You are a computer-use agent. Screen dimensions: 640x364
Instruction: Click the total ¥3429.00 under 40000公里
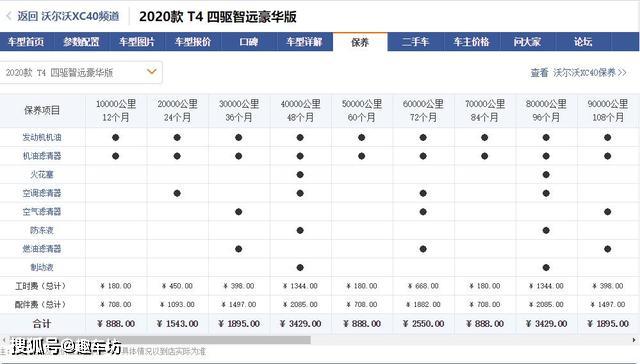click(x=300, y=324)
